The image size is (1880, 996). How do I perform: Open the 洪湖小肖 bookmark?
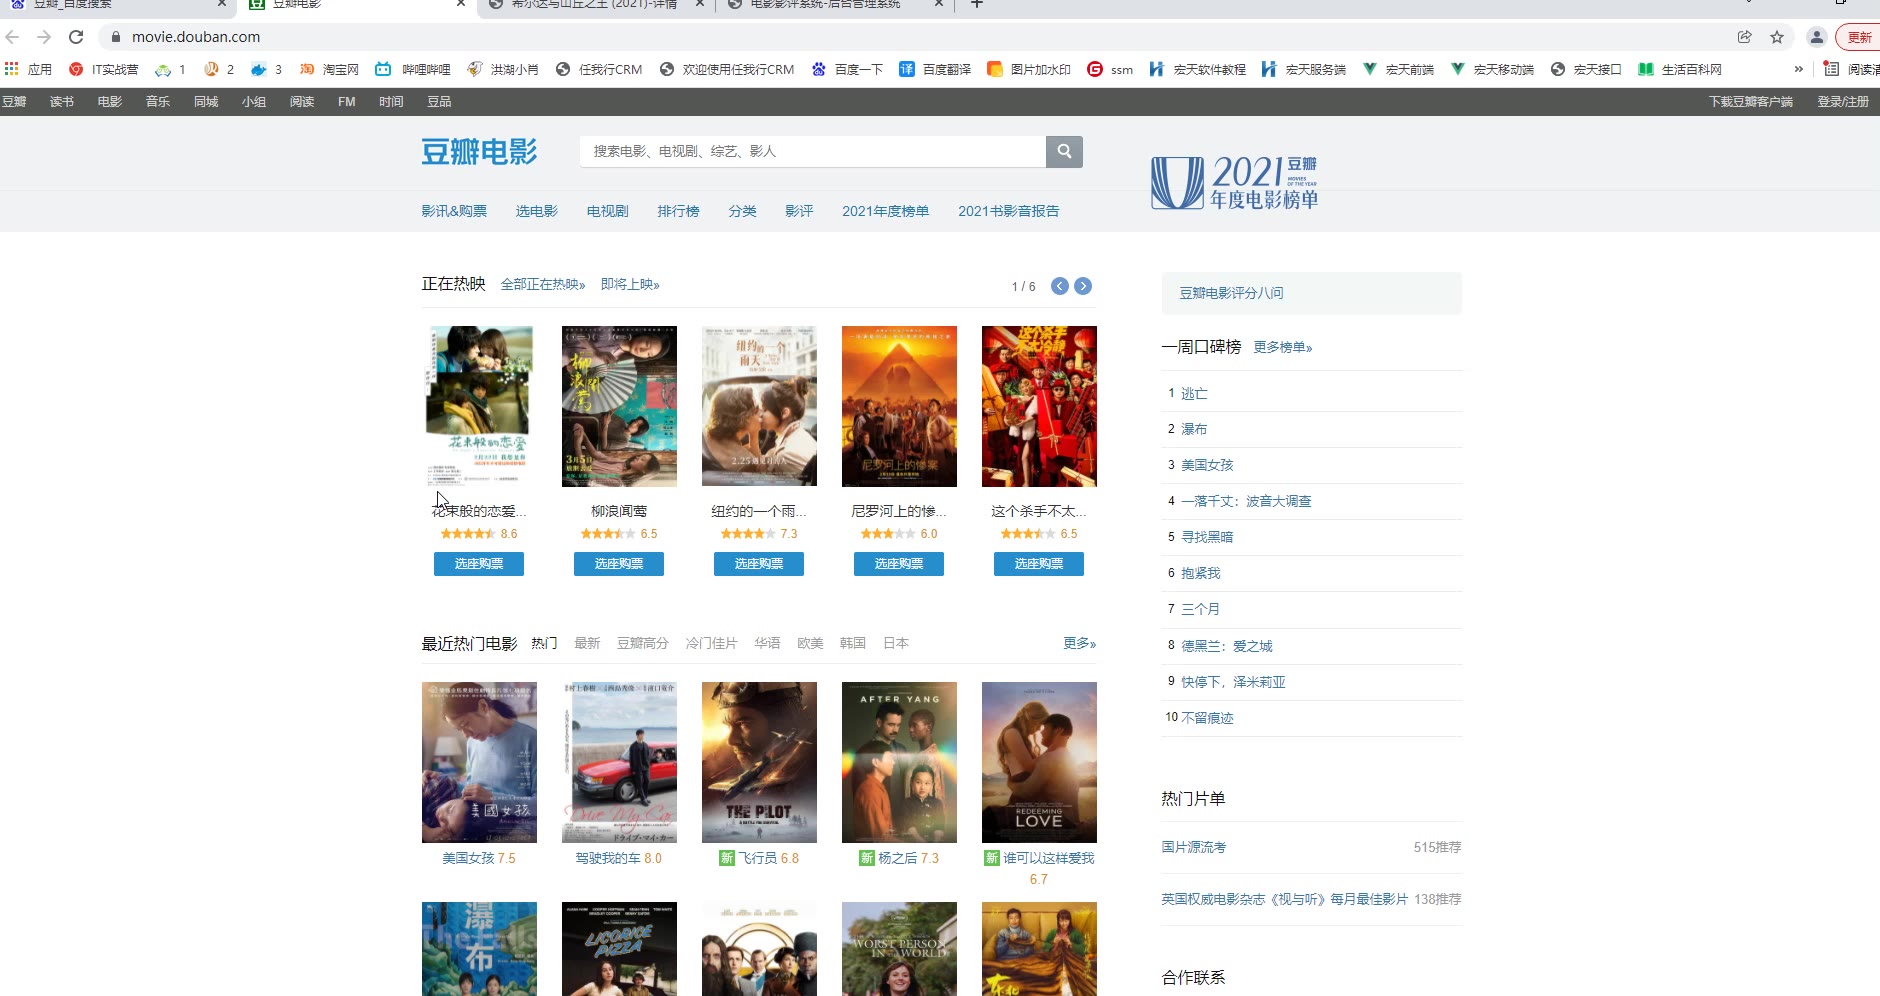[x=503, y=69]
